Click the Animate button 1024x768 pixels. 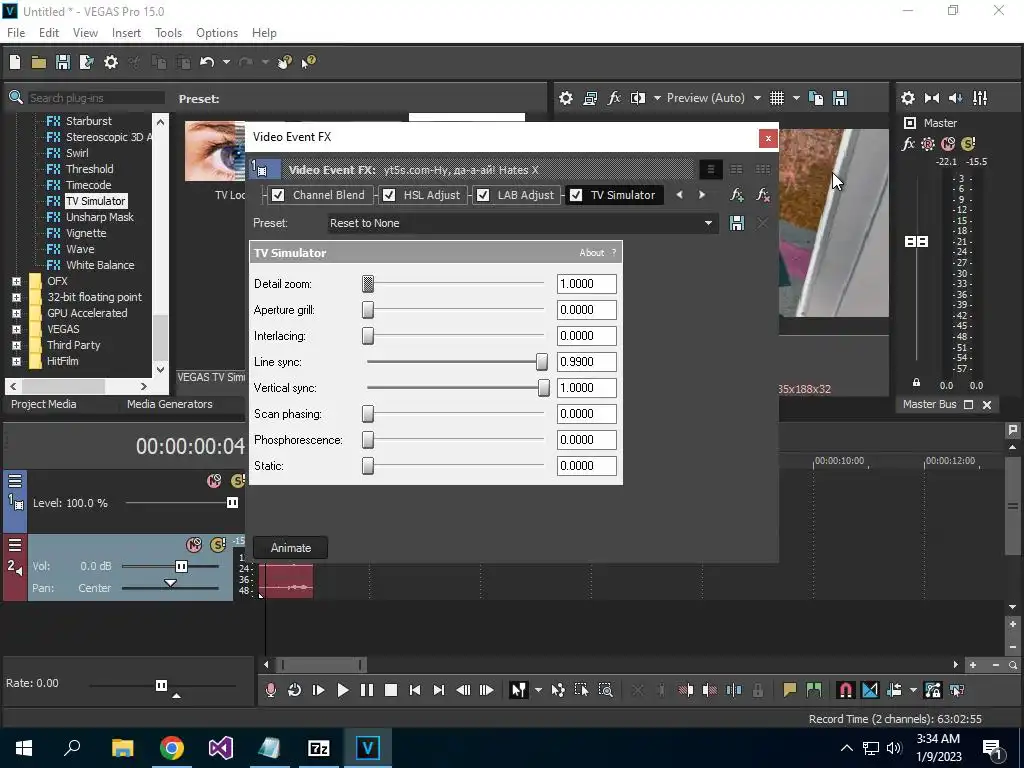[x=291, y=548]
